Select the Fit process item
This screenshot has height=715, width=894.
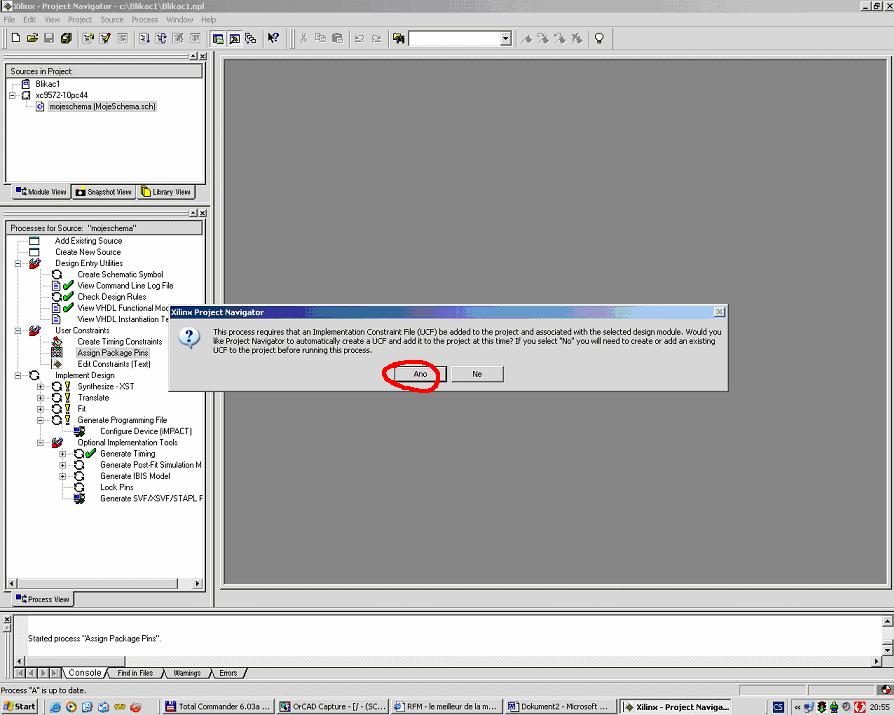point(82,409)
